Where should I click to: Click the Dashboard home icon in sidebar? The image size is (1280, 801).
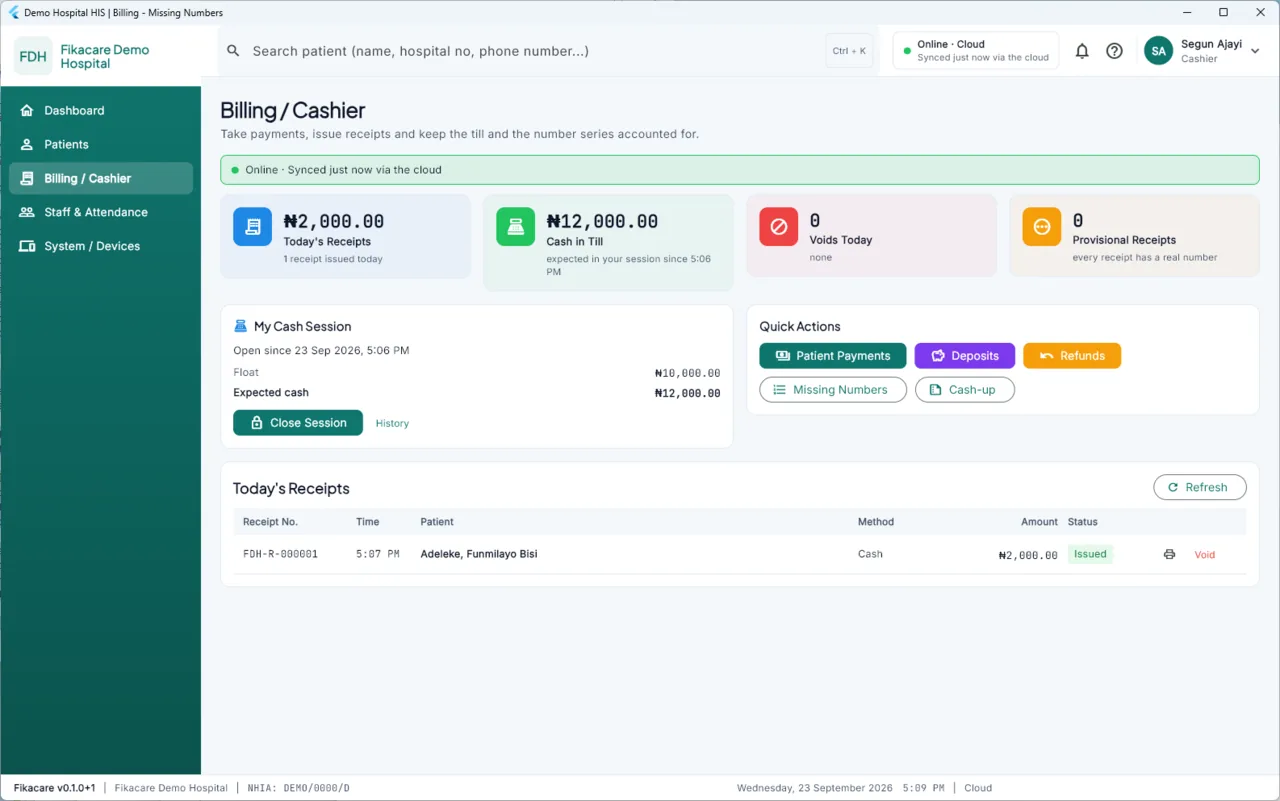coord(27,110)
